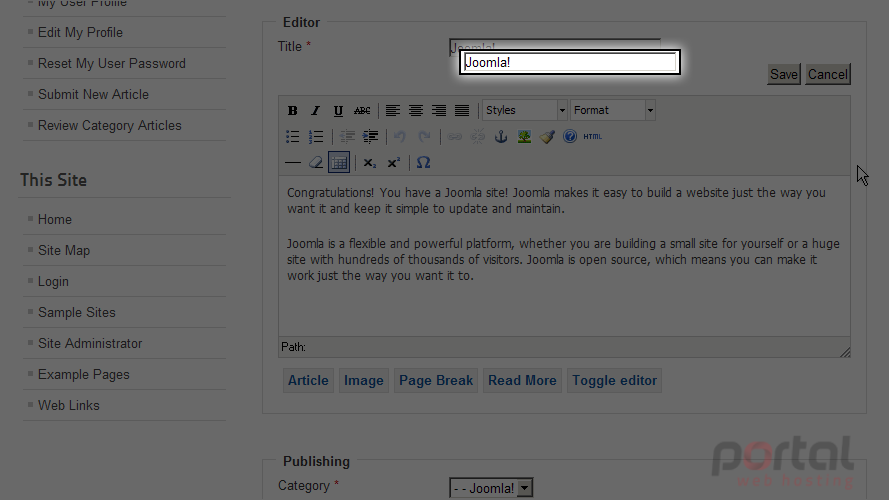Insert anchor

[x=501, y=137]
